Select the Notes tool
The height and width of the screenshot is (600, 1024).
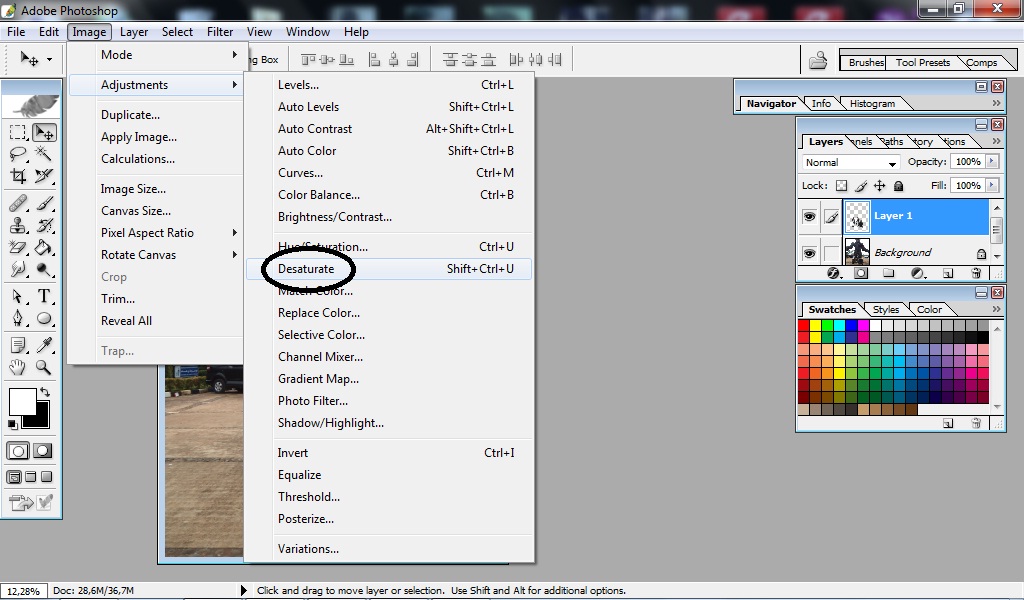click(x=18, y=345)
